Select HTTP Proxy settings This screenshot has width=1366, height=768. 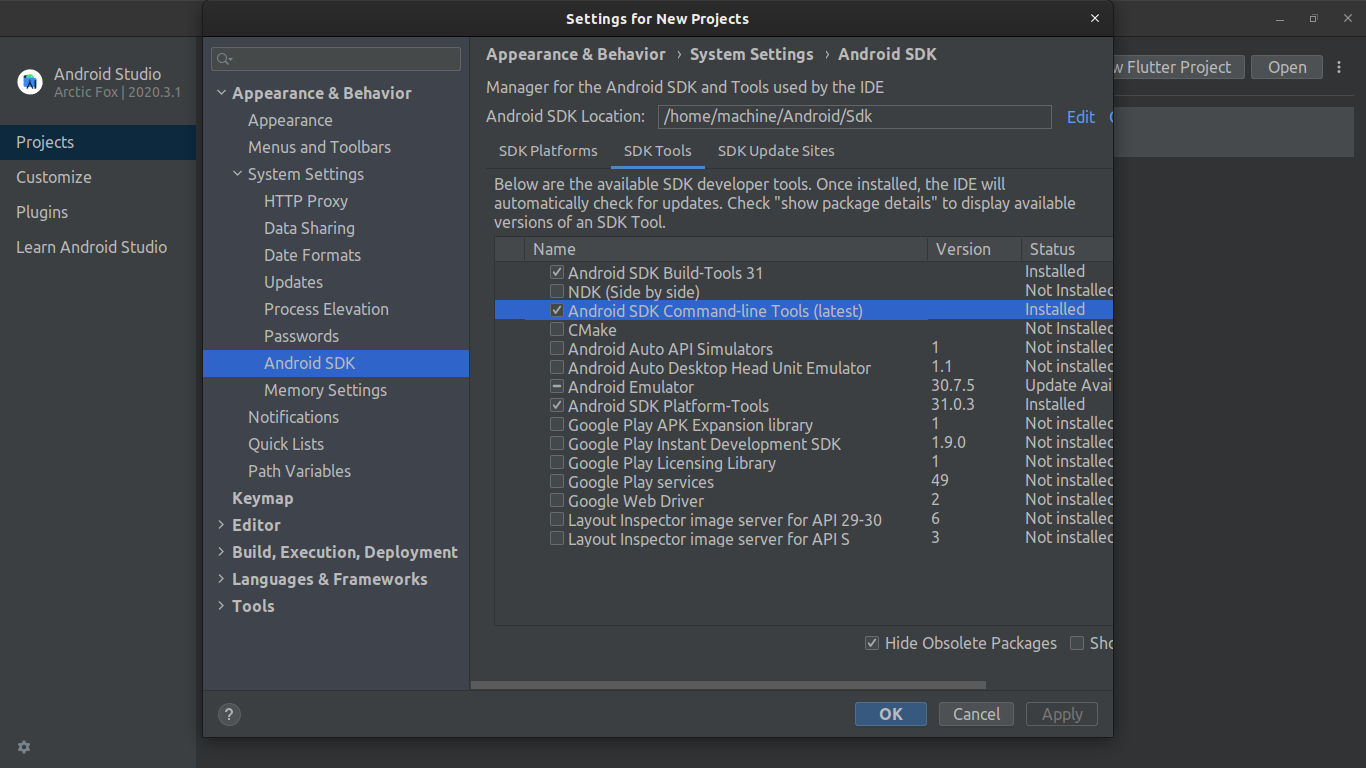tap(306, 201)
